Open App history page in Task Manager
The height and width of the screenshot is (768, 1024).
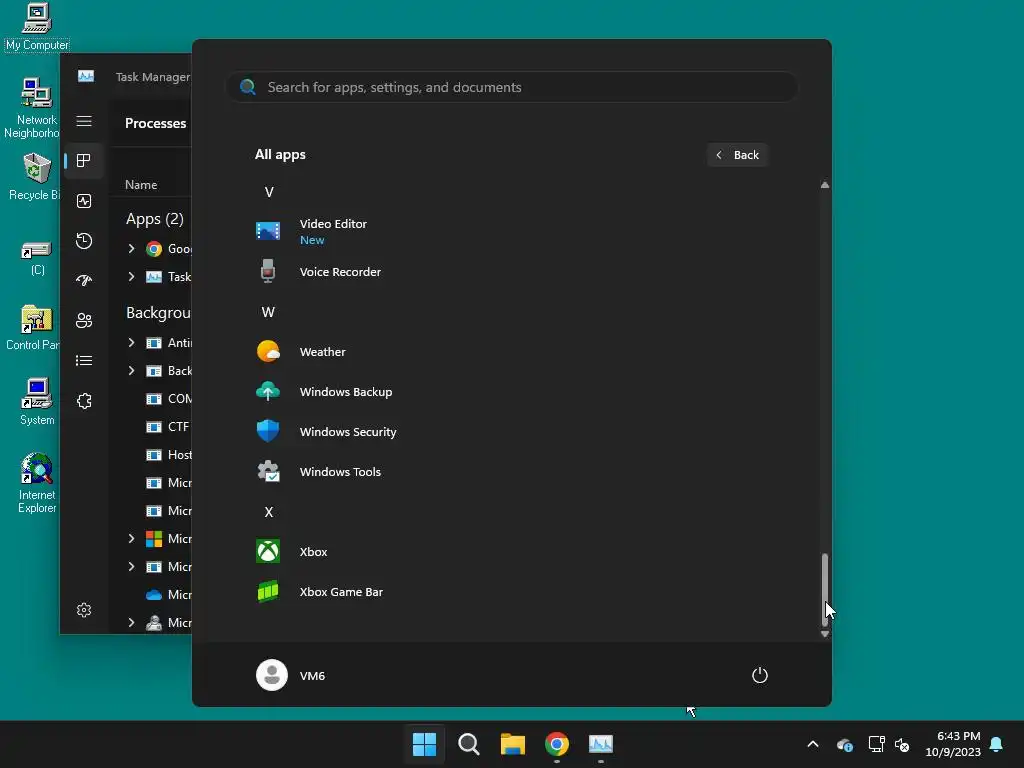[x=84, y=241]
